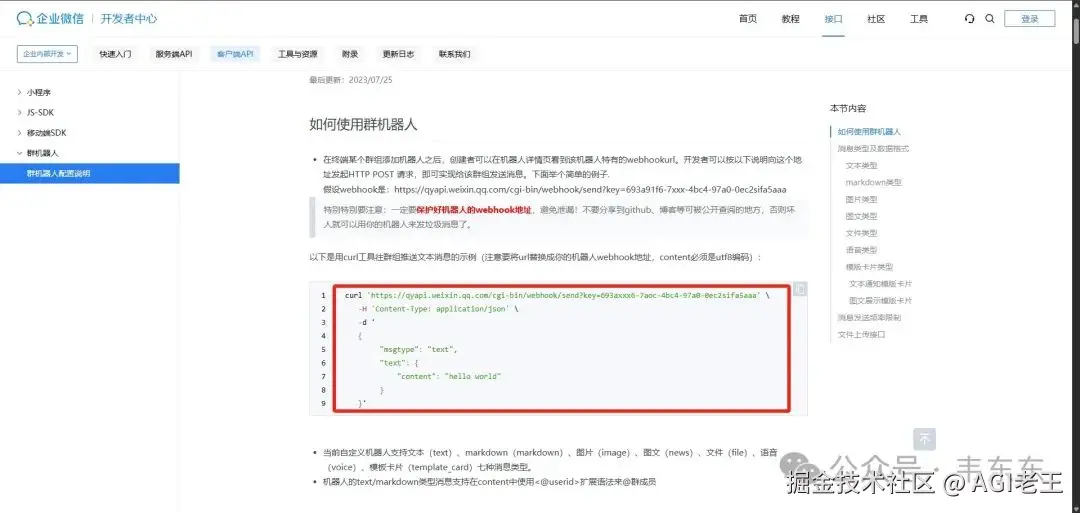Jump to markdown类型 in contents
Viewport: 1080px width, 513px height.
pyautogui.click(x=873, y=182)
